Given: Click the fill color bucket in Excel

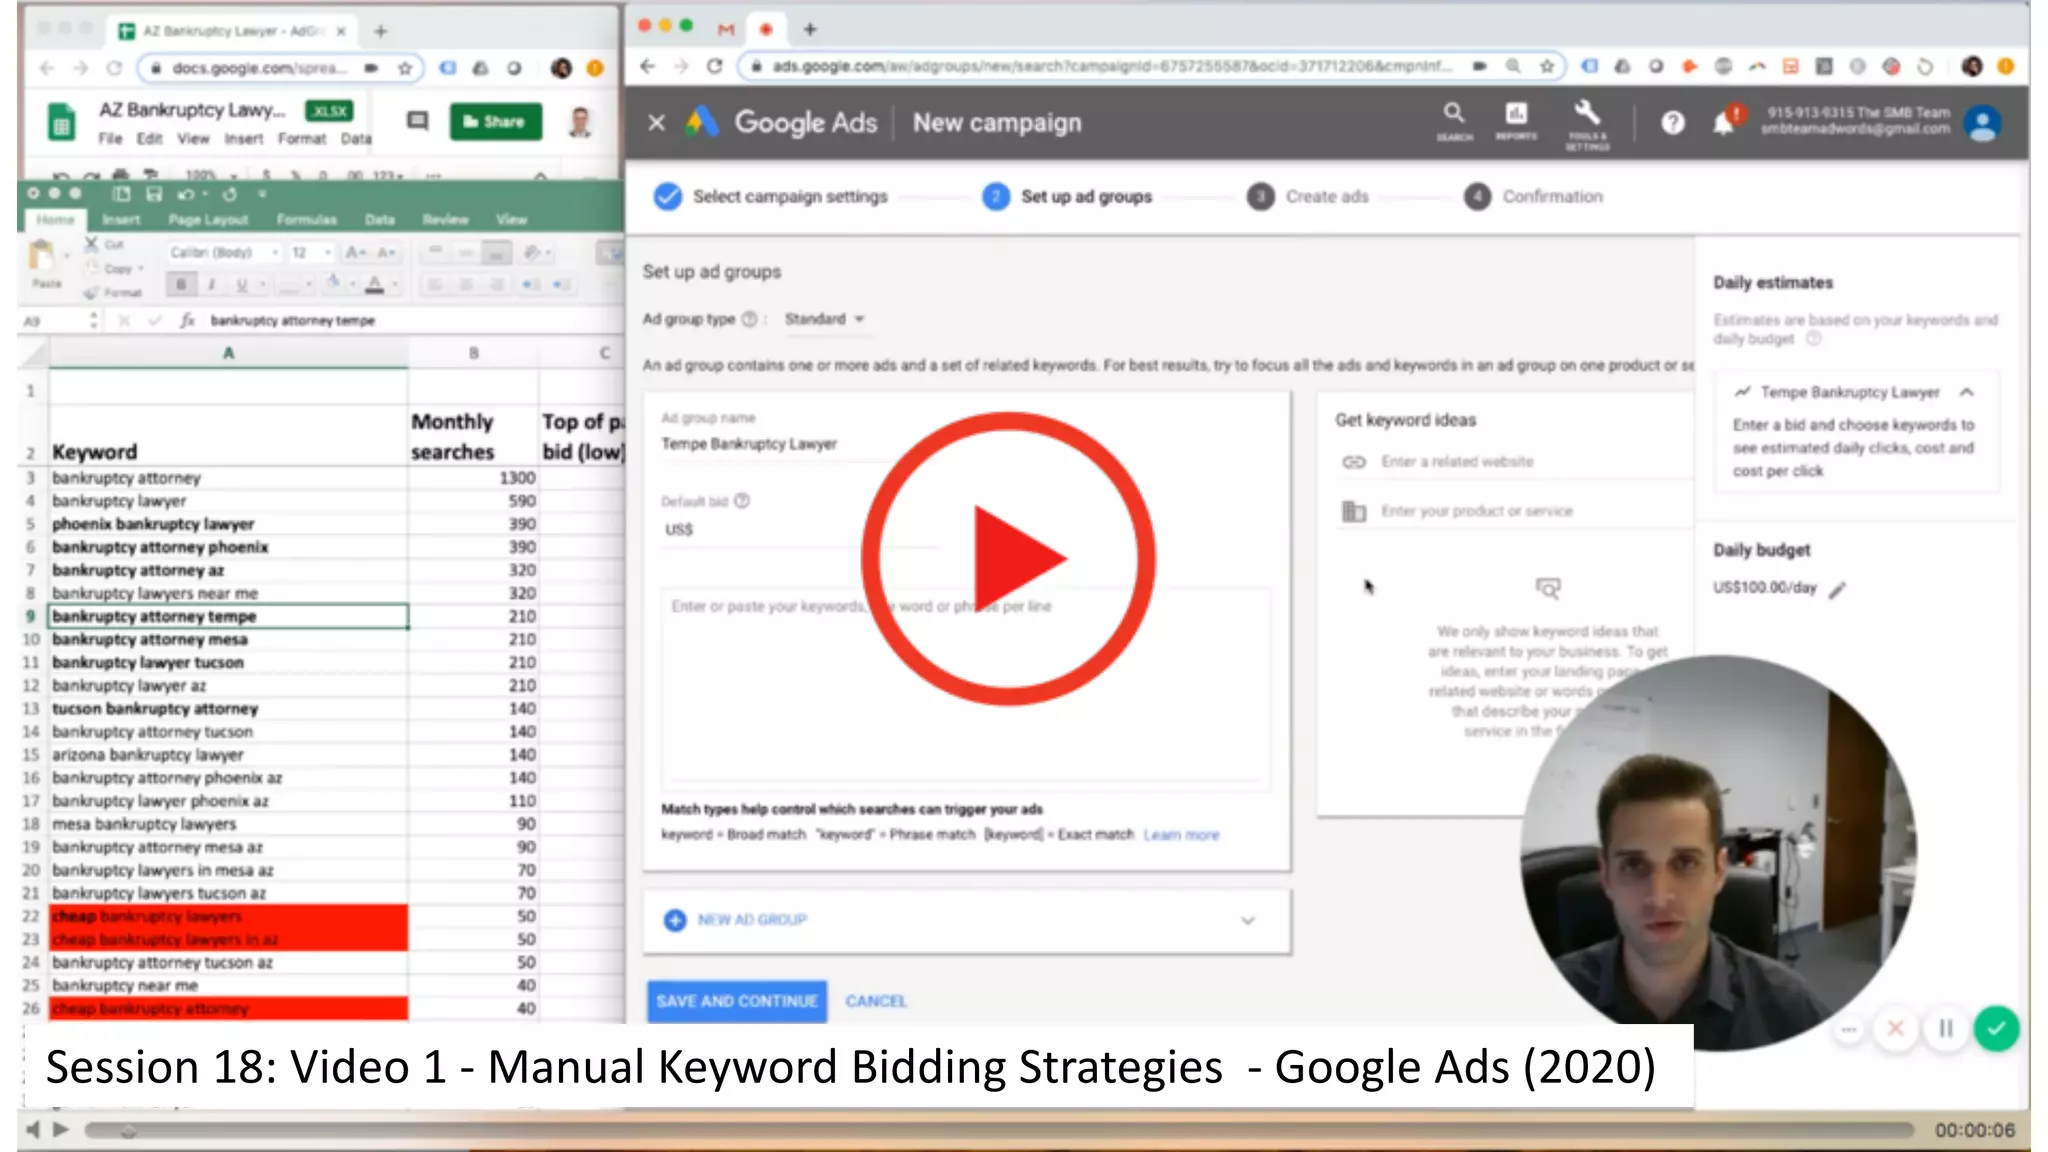Looking at the screenshot, I should click(x=333, y=284).
